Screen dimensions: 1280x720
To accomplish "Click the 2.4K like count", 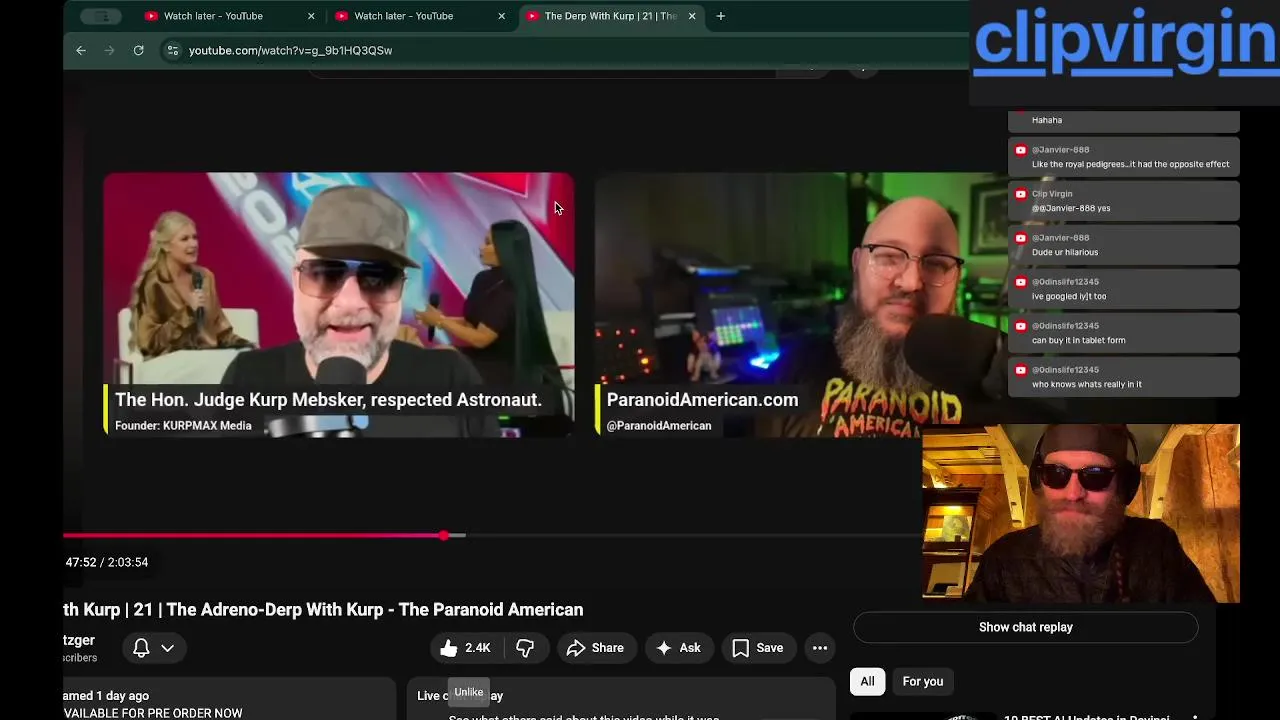I will pyautogui.click(x=478, y=648).
